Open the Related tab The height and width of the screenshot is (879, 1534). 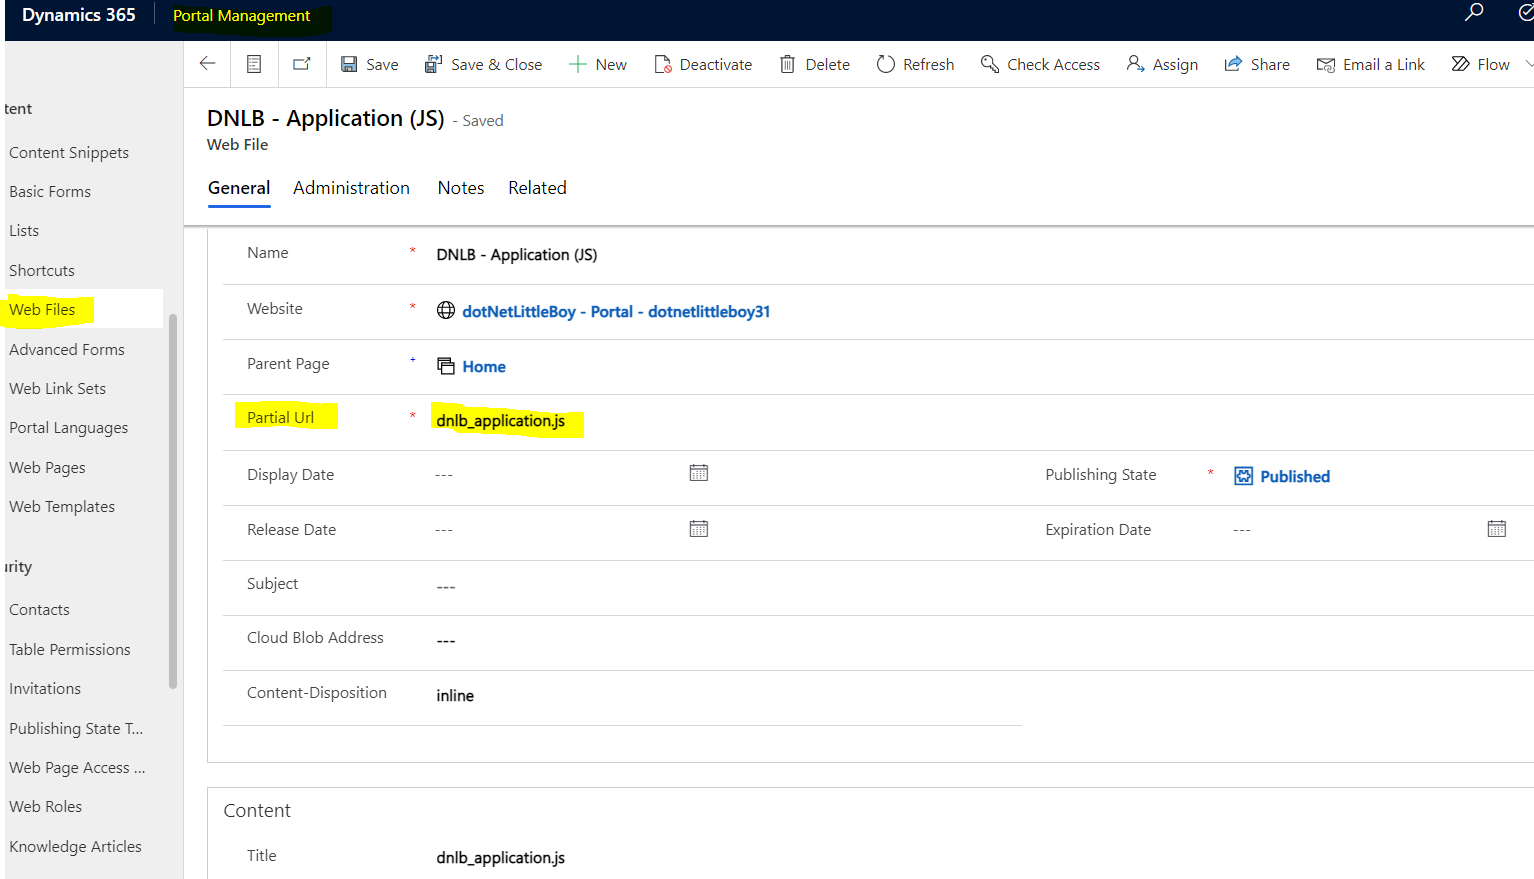click(537, 188)
